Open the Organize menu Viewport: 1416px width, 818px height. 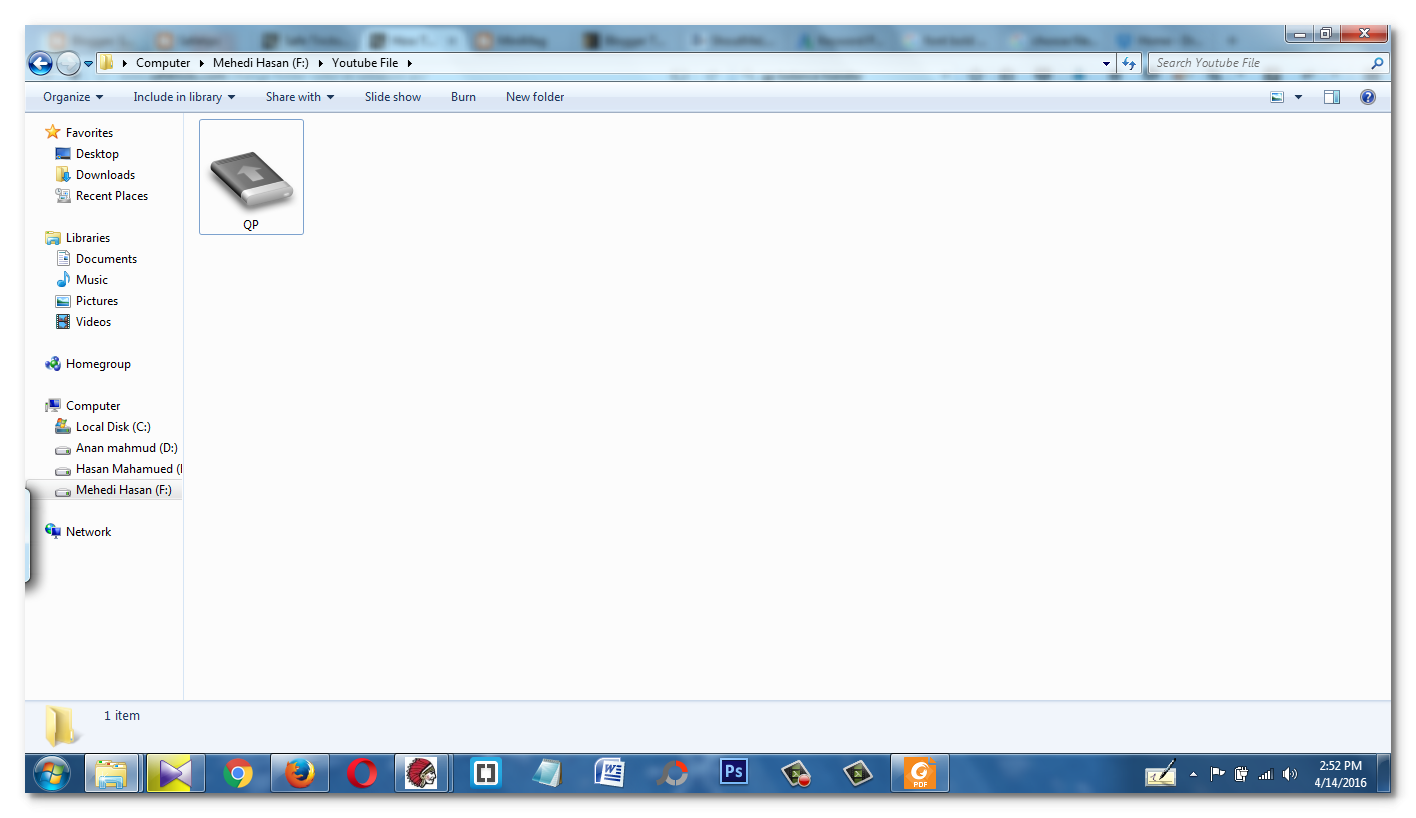pyautogui.click(x=73, y=97)
